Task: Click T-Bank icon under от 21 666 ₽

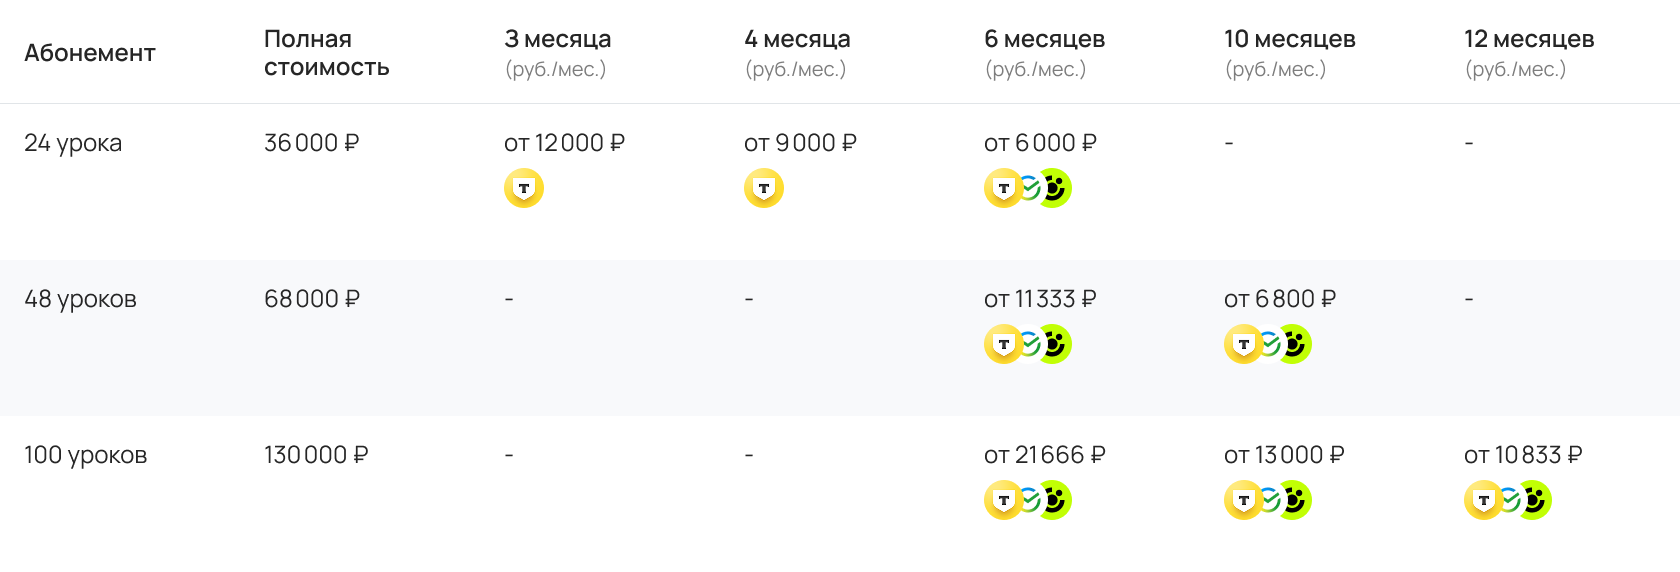Action: tap(1004, 500)
